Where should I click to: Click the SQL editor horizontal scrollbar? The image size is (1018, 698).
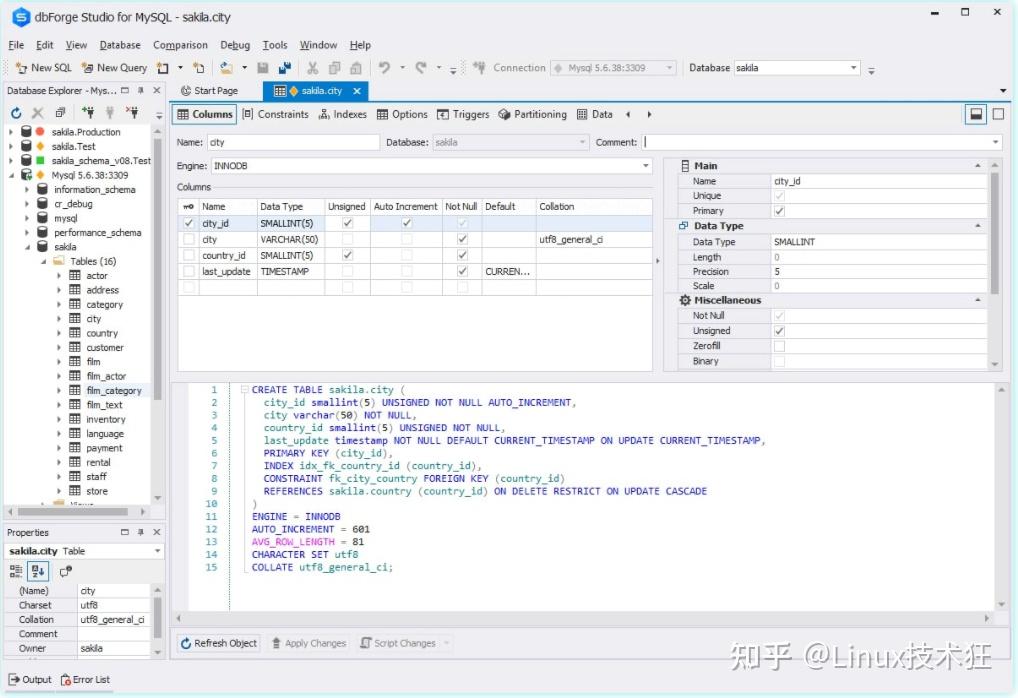click(x=582, y=618)
